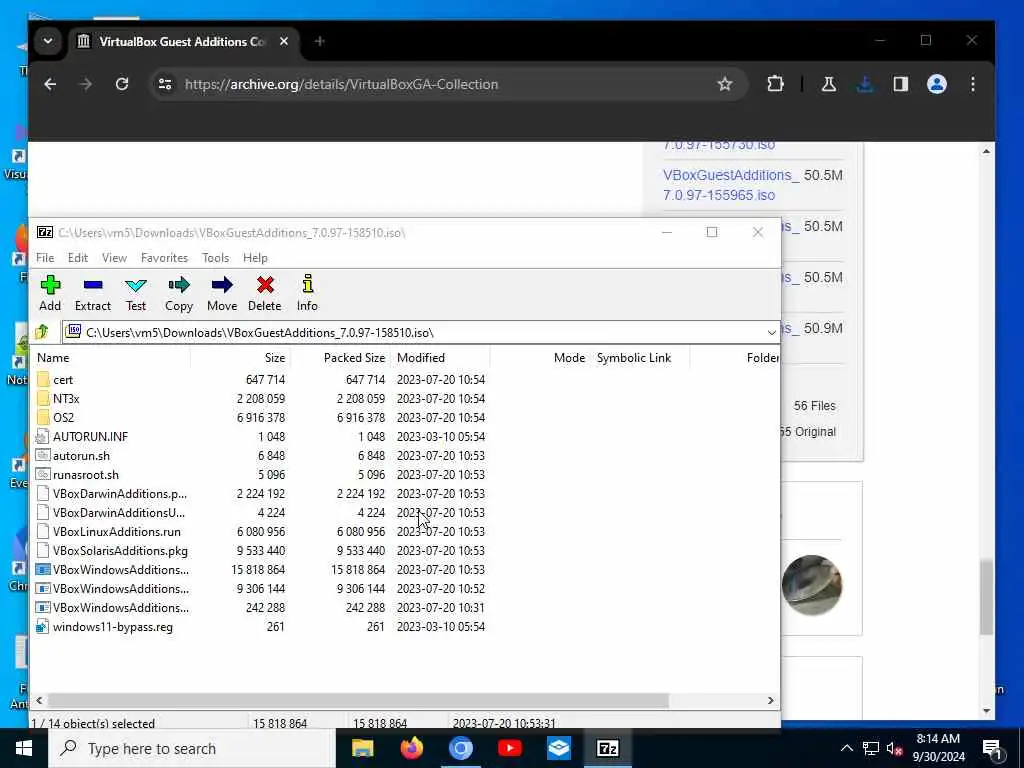Click the red Delete icon
This screenshot has height=768, width=1024.
tap(264, 293)
